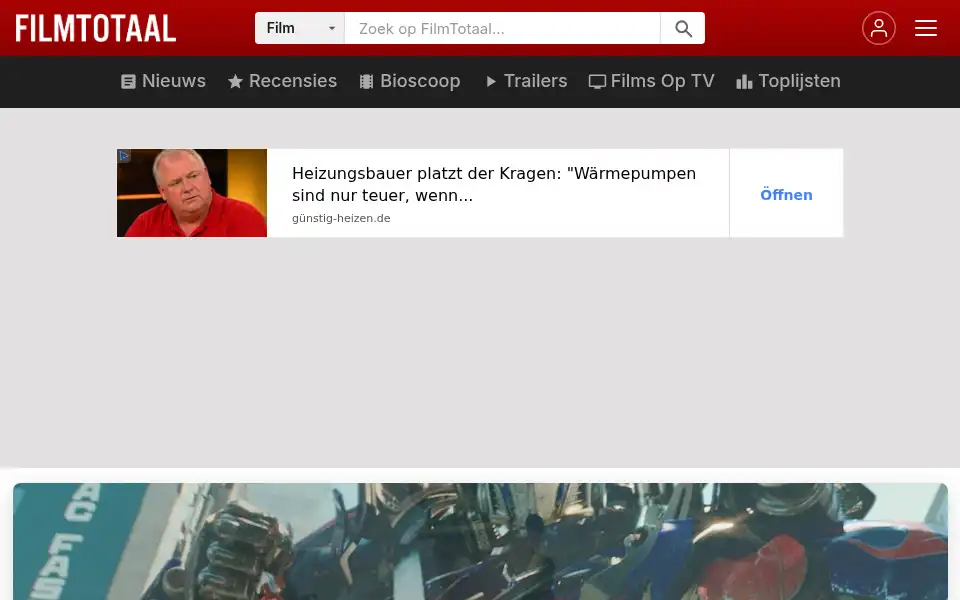Go to the Nieuws section
The height and width of the screenshot is (600, 960).
pos(163,81)
